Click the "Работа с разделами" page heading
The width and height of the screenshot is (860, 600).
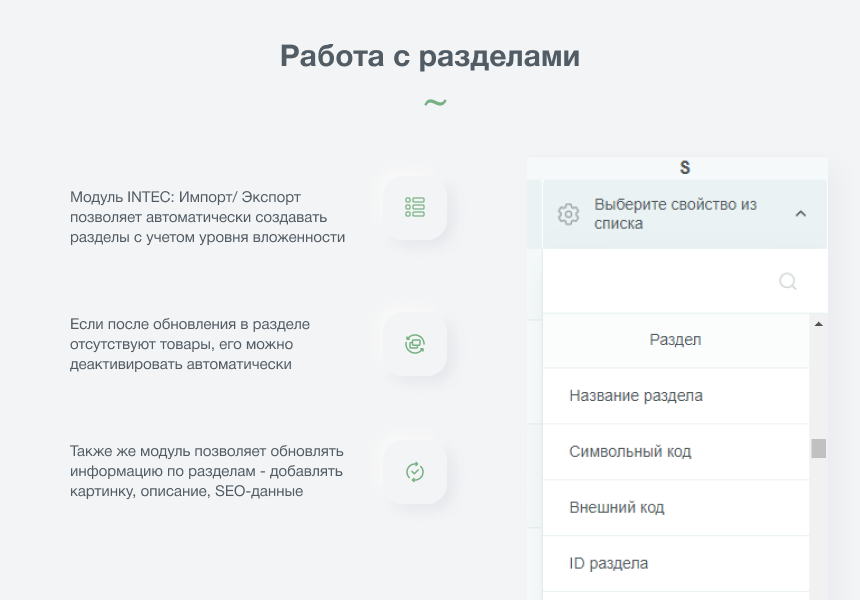(430, 56)
